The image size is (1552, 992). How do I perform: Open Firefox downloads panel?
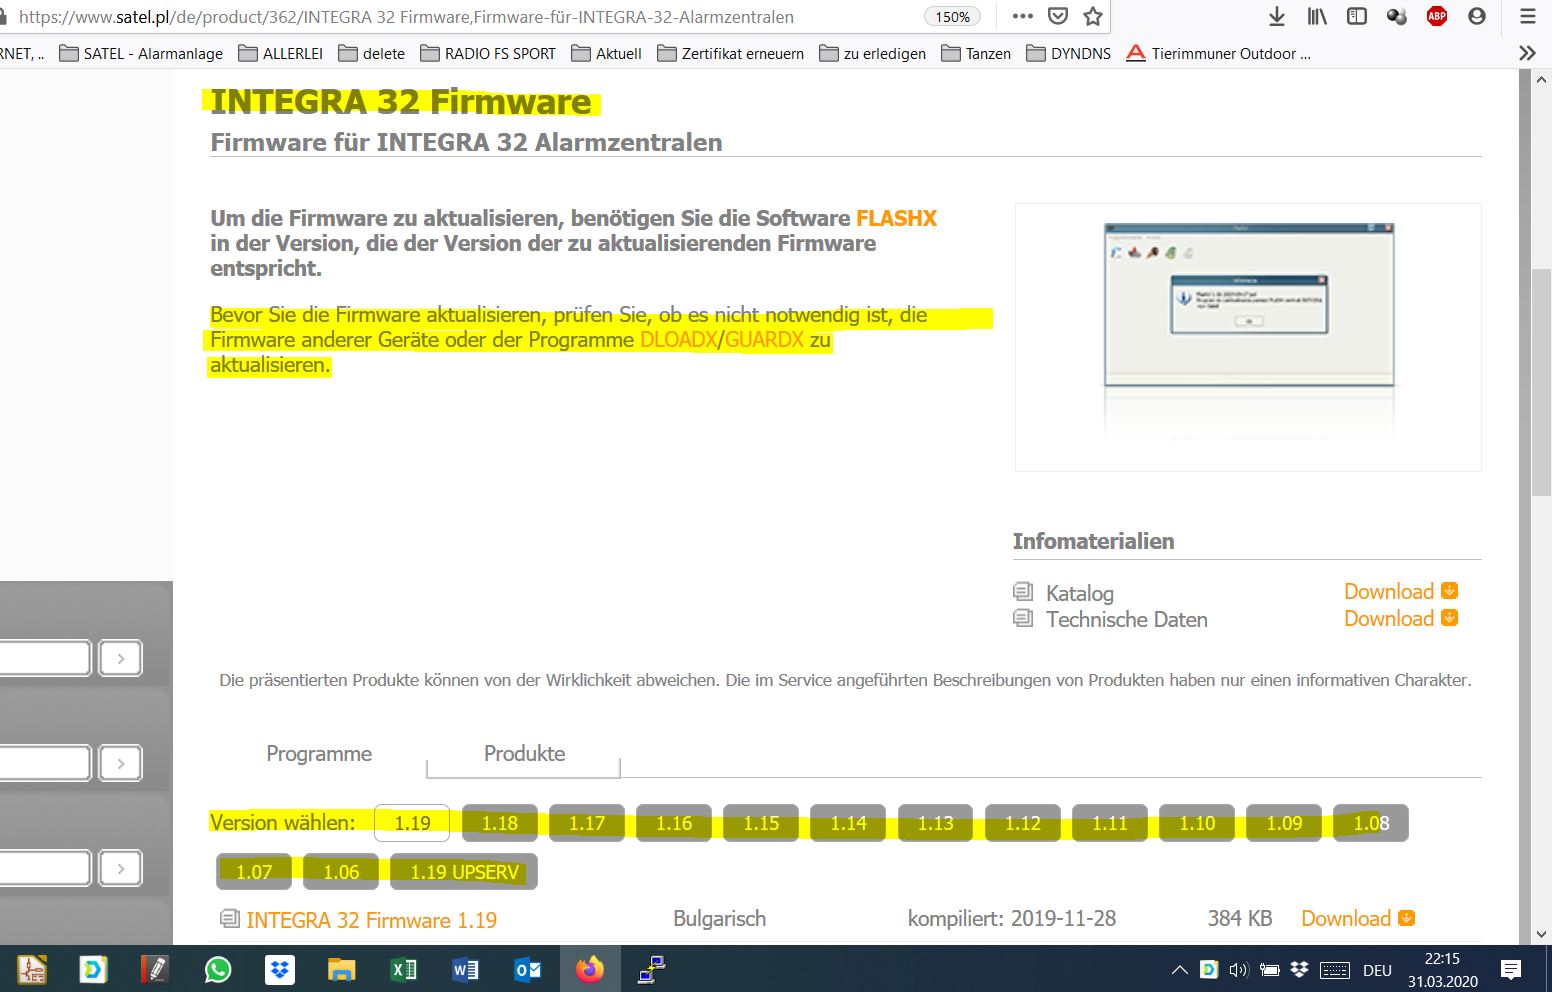point(1276,16)
